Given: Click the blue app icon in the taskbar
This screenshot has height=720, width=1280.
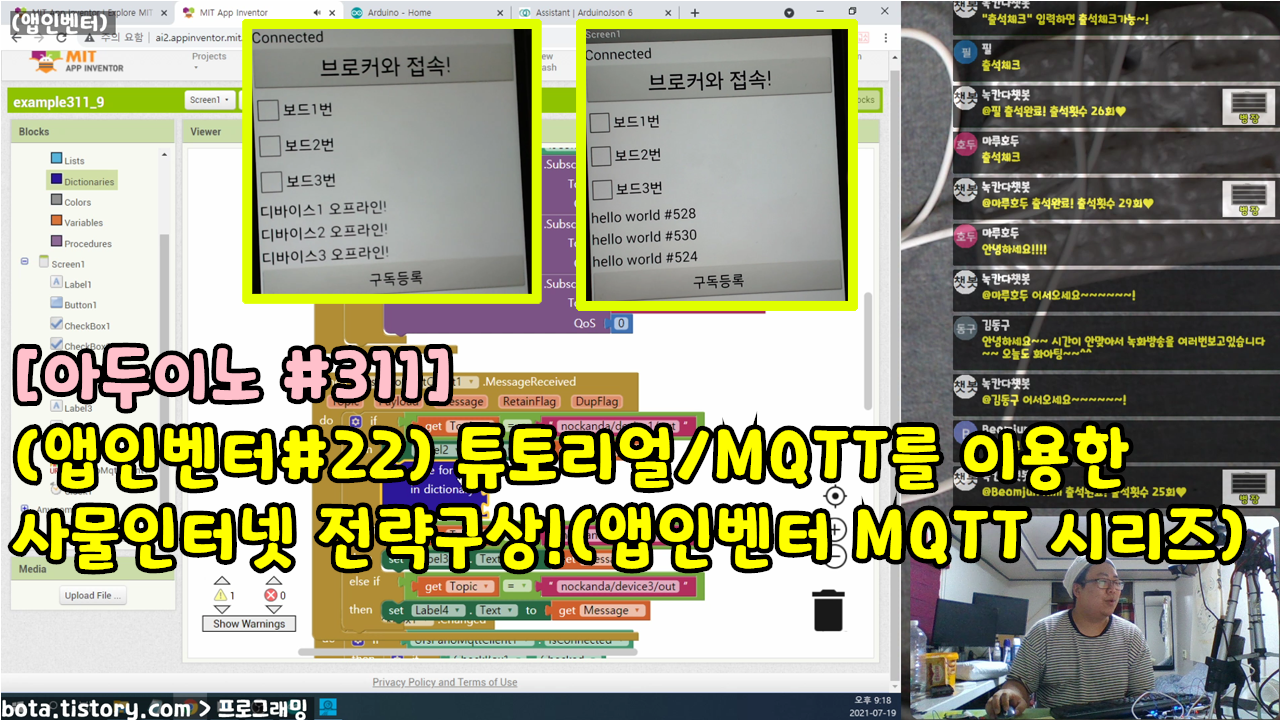Looking at the screenshot, I should pos(327,707).
